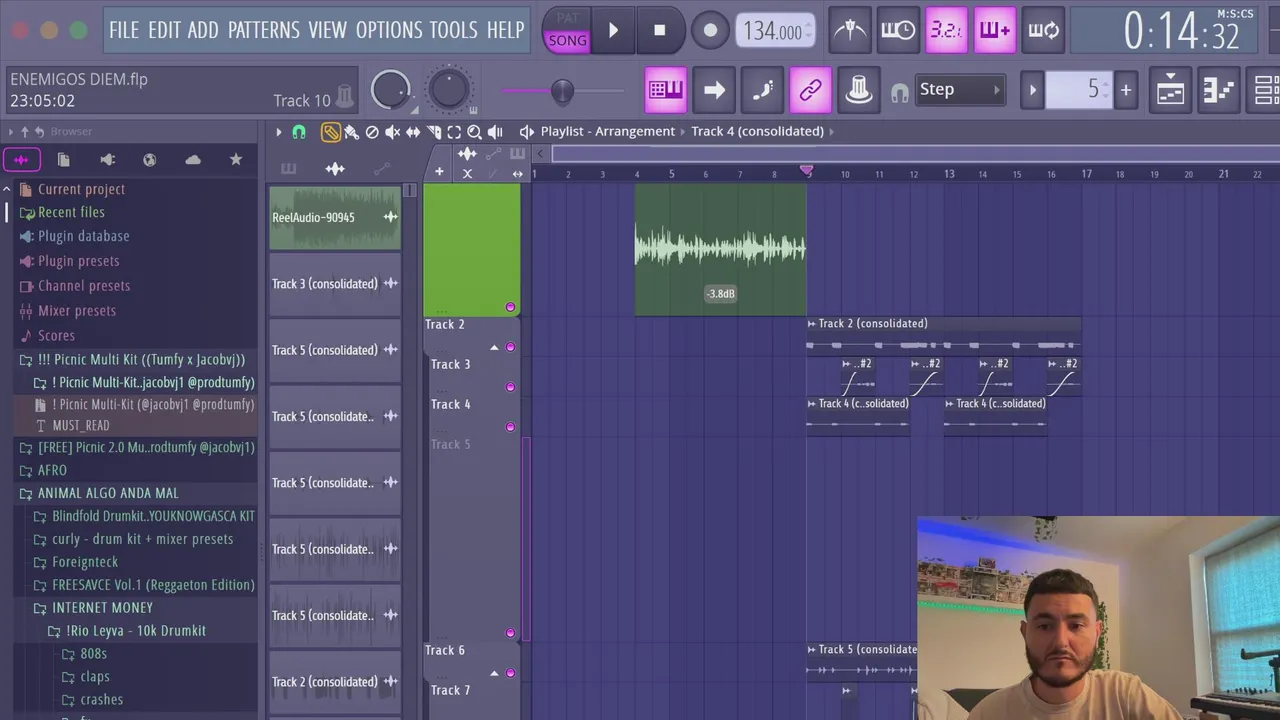
Task: Click the wait for input icon
Action: click(898, 31)
